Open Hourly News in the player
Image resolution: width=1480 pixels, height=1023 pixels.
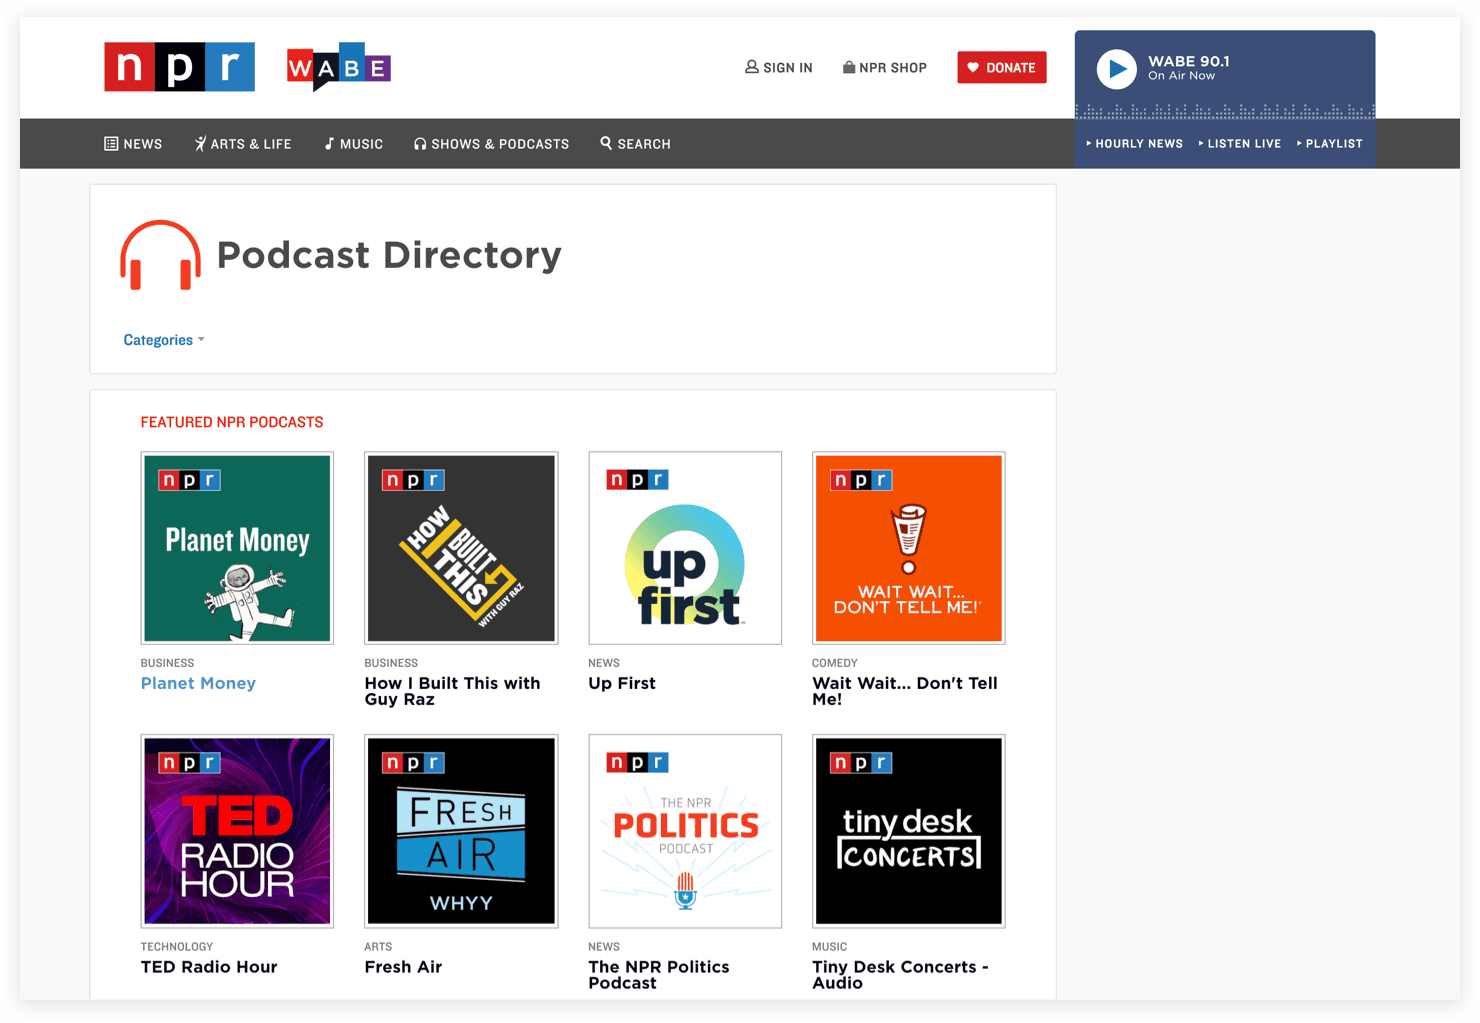pyautogui.click(x=1135, y=144)
